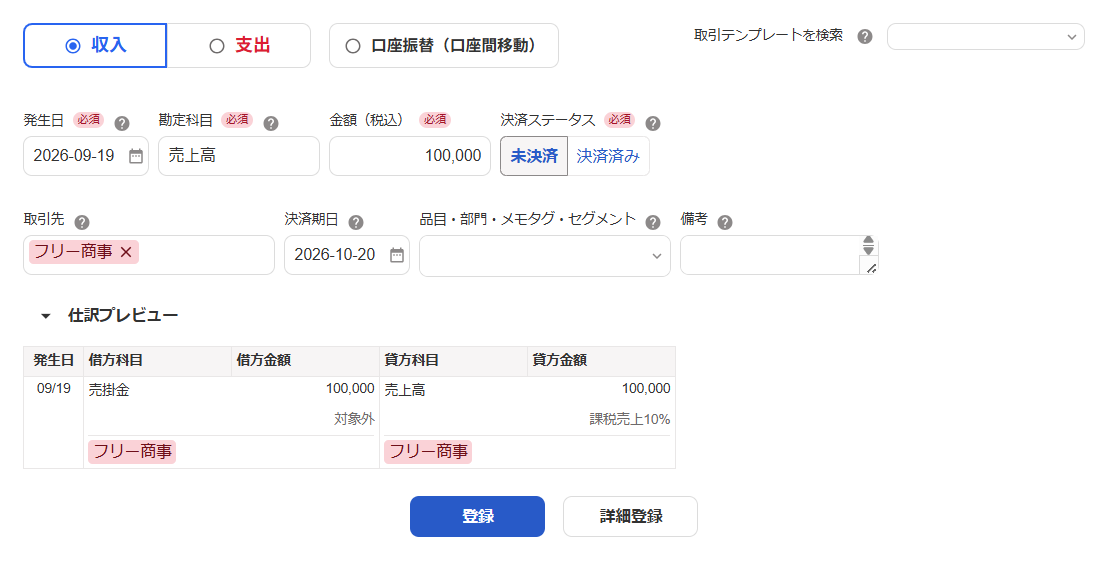Viewport: 1112px width, 564px height.
Task: Click the help icon beside 決済ステータス
Action: point(652,123)
